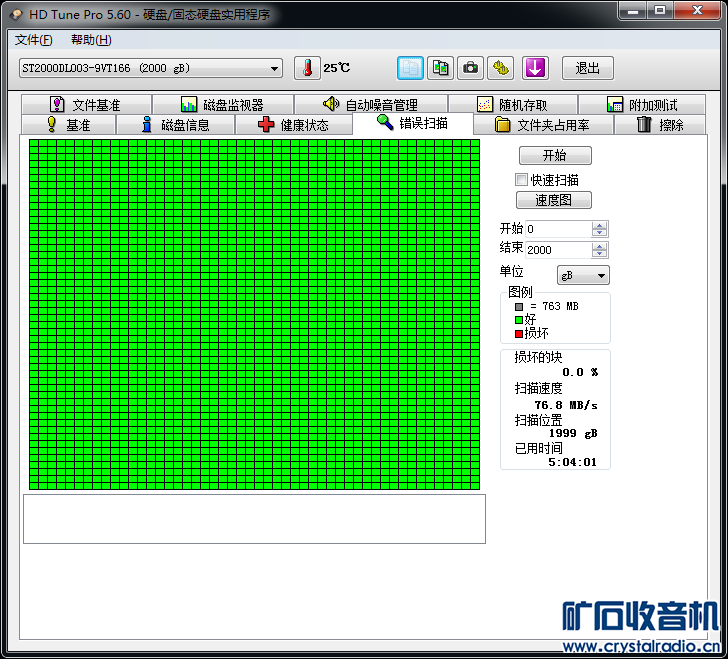Screen dimensions: 728x659
Task: Click the 5:04:01 elapsed time value
Action: [x=572, y=462]
